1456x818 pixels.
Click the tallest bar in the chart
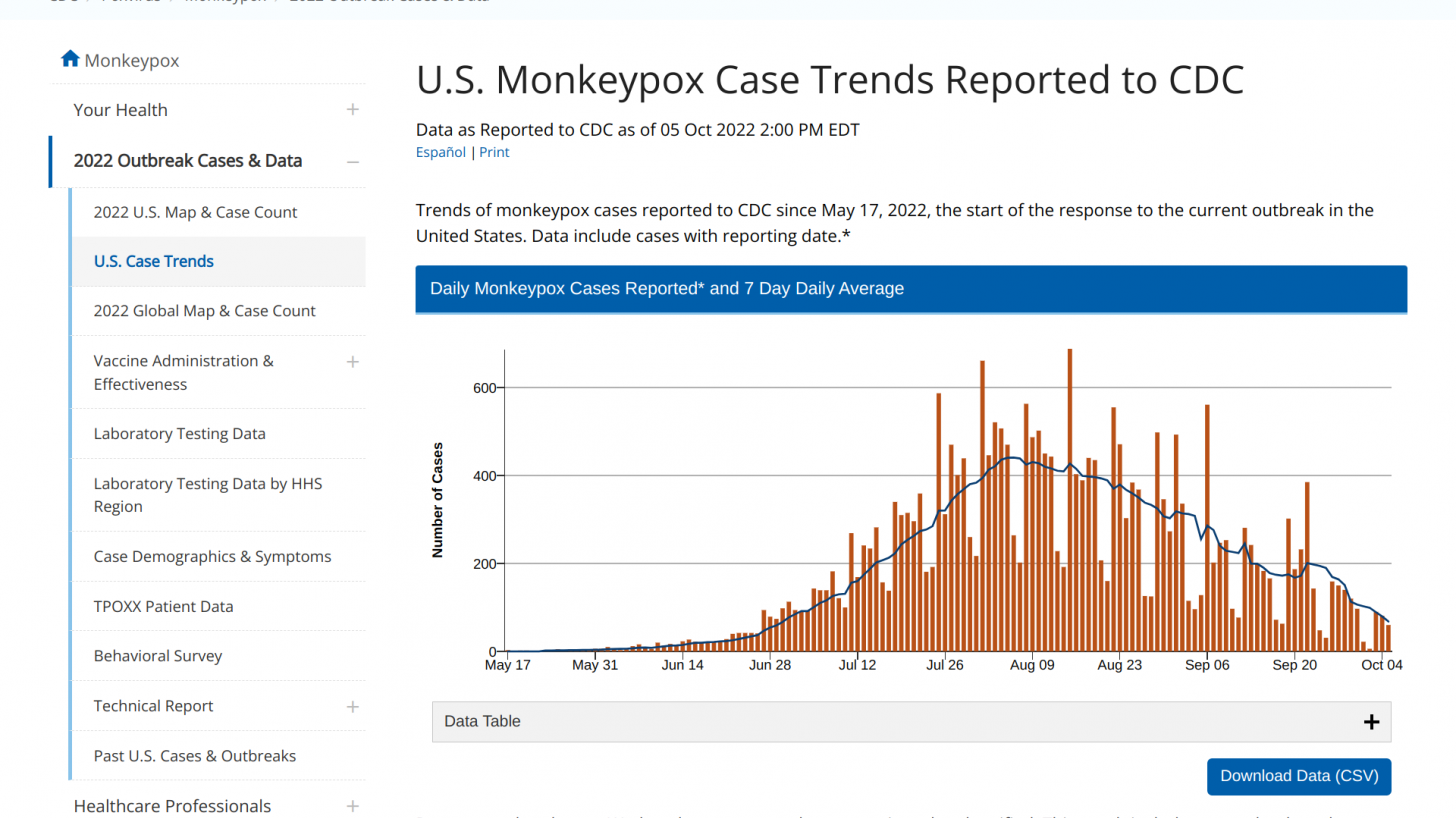1070,500
